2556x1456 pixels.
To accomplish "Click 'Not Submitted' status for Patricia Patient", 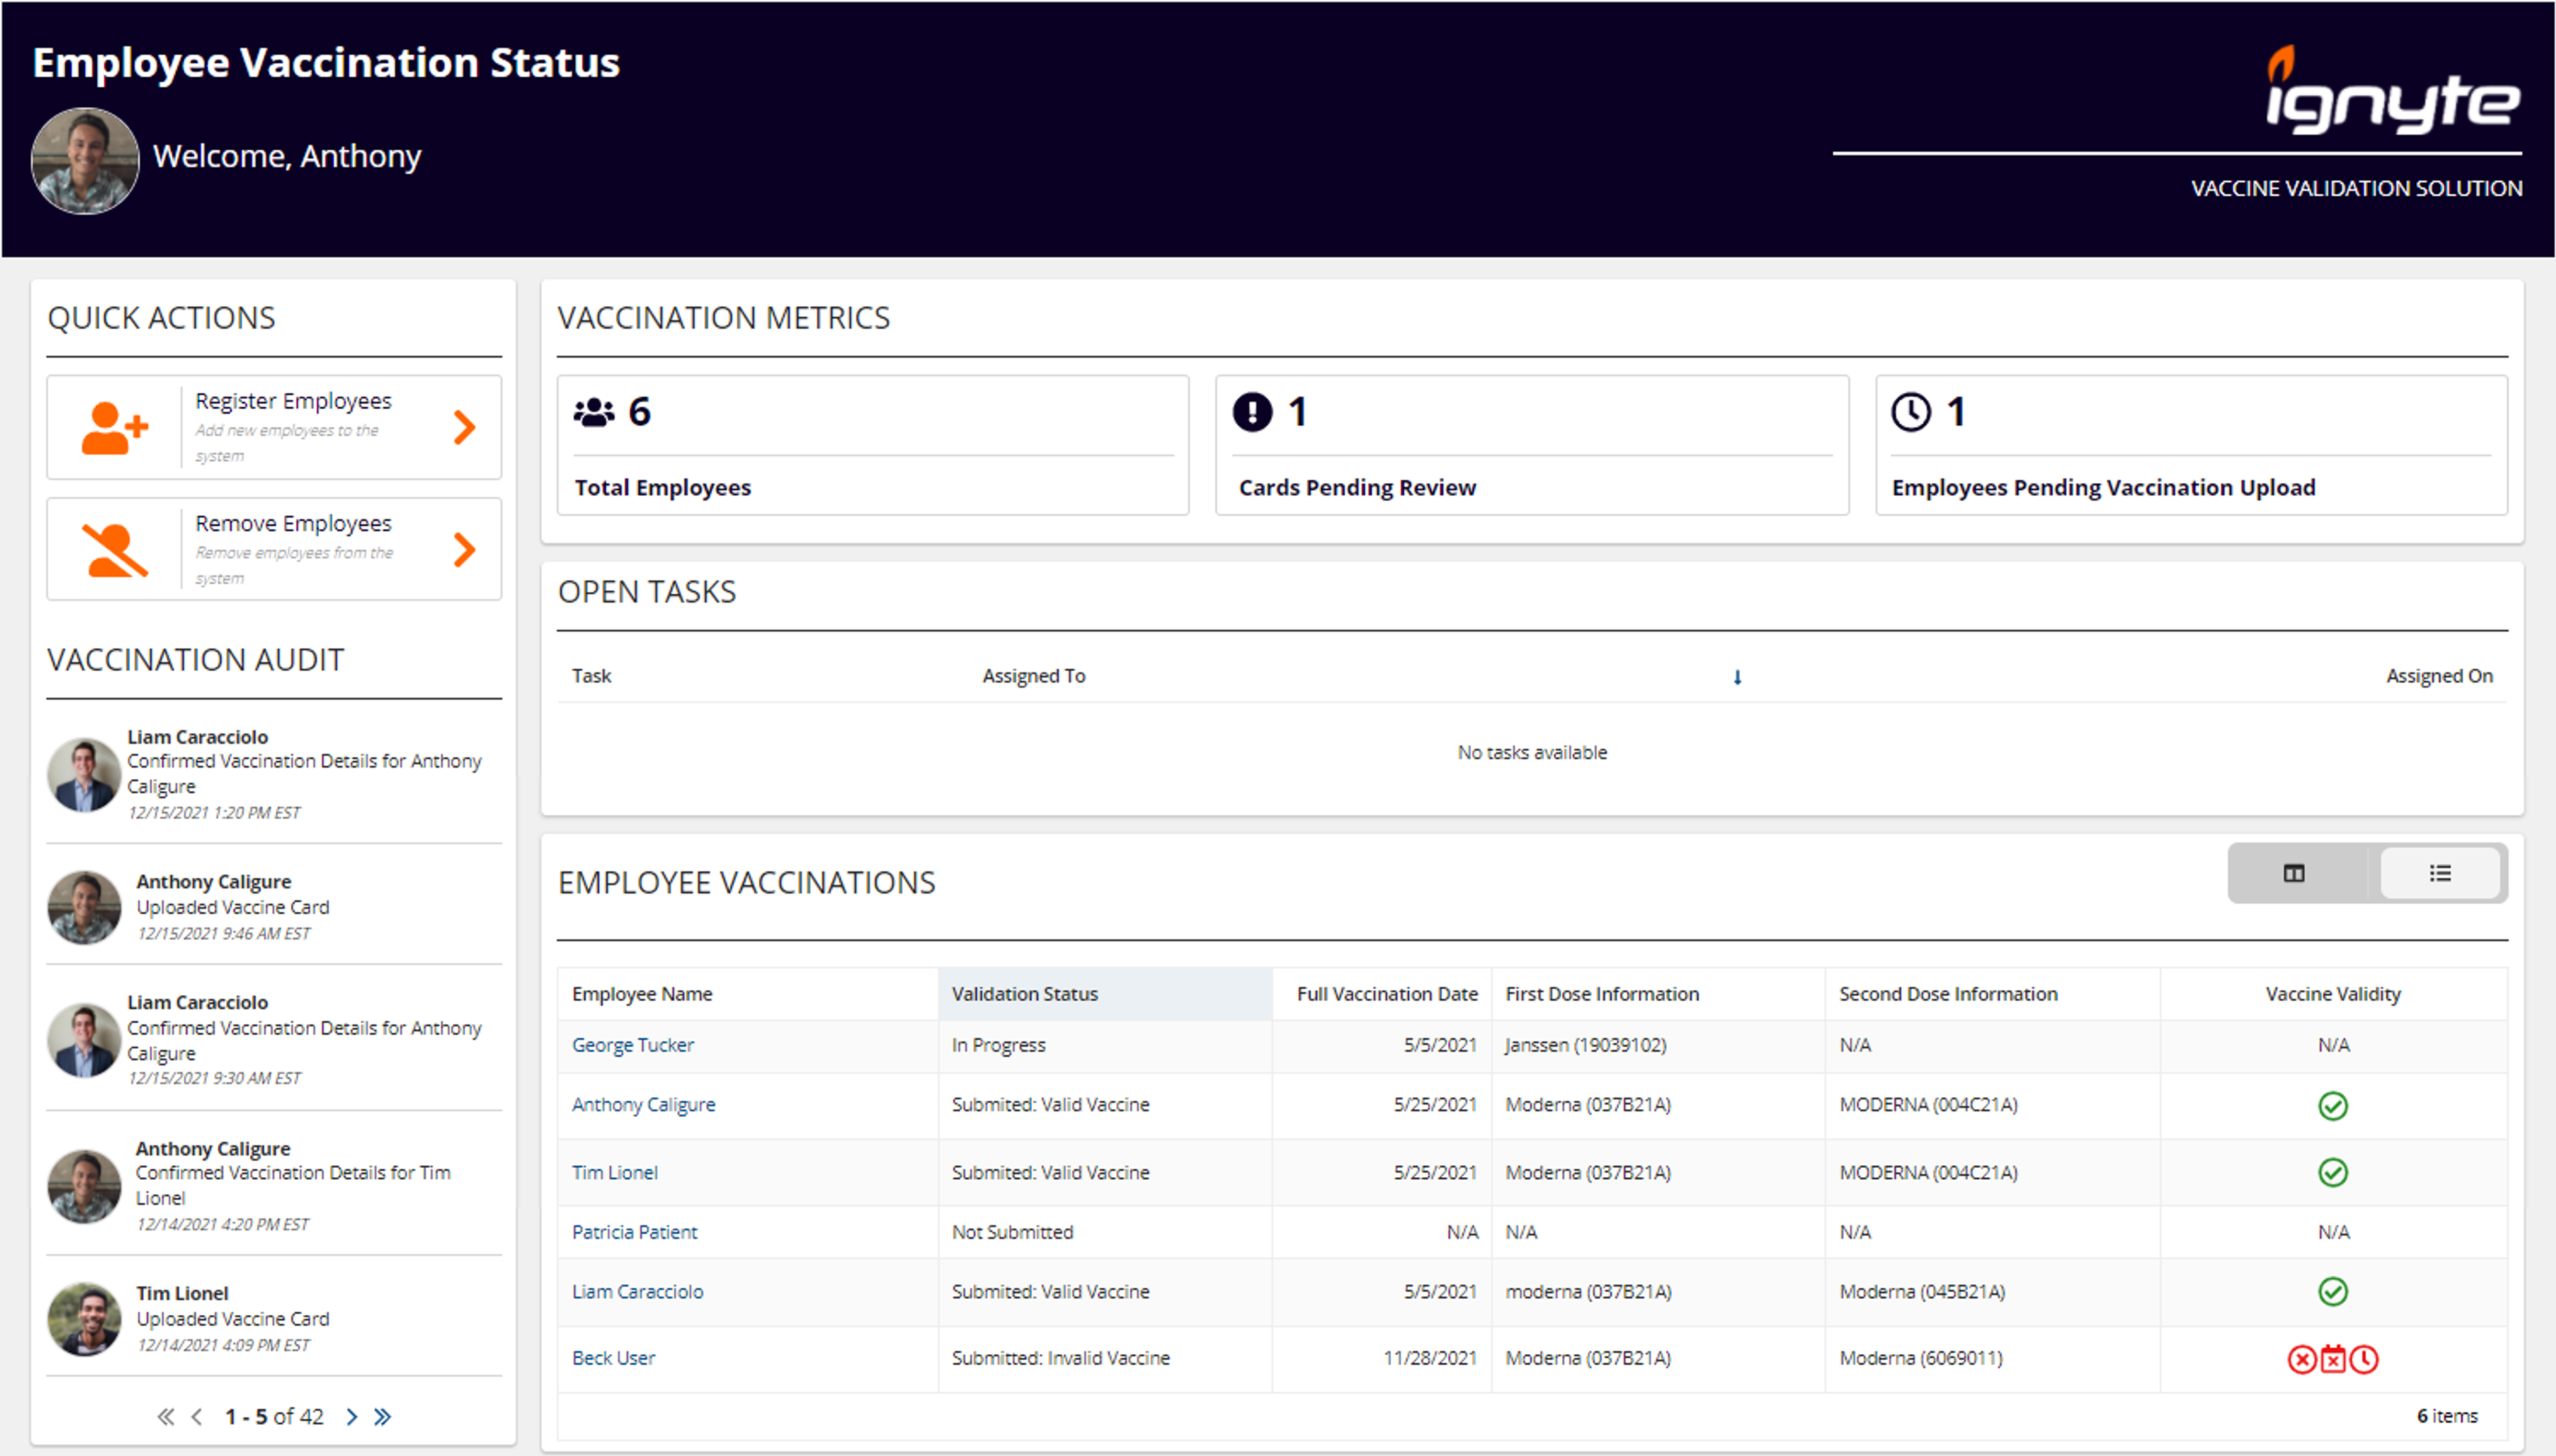I will (1012, 1232).
